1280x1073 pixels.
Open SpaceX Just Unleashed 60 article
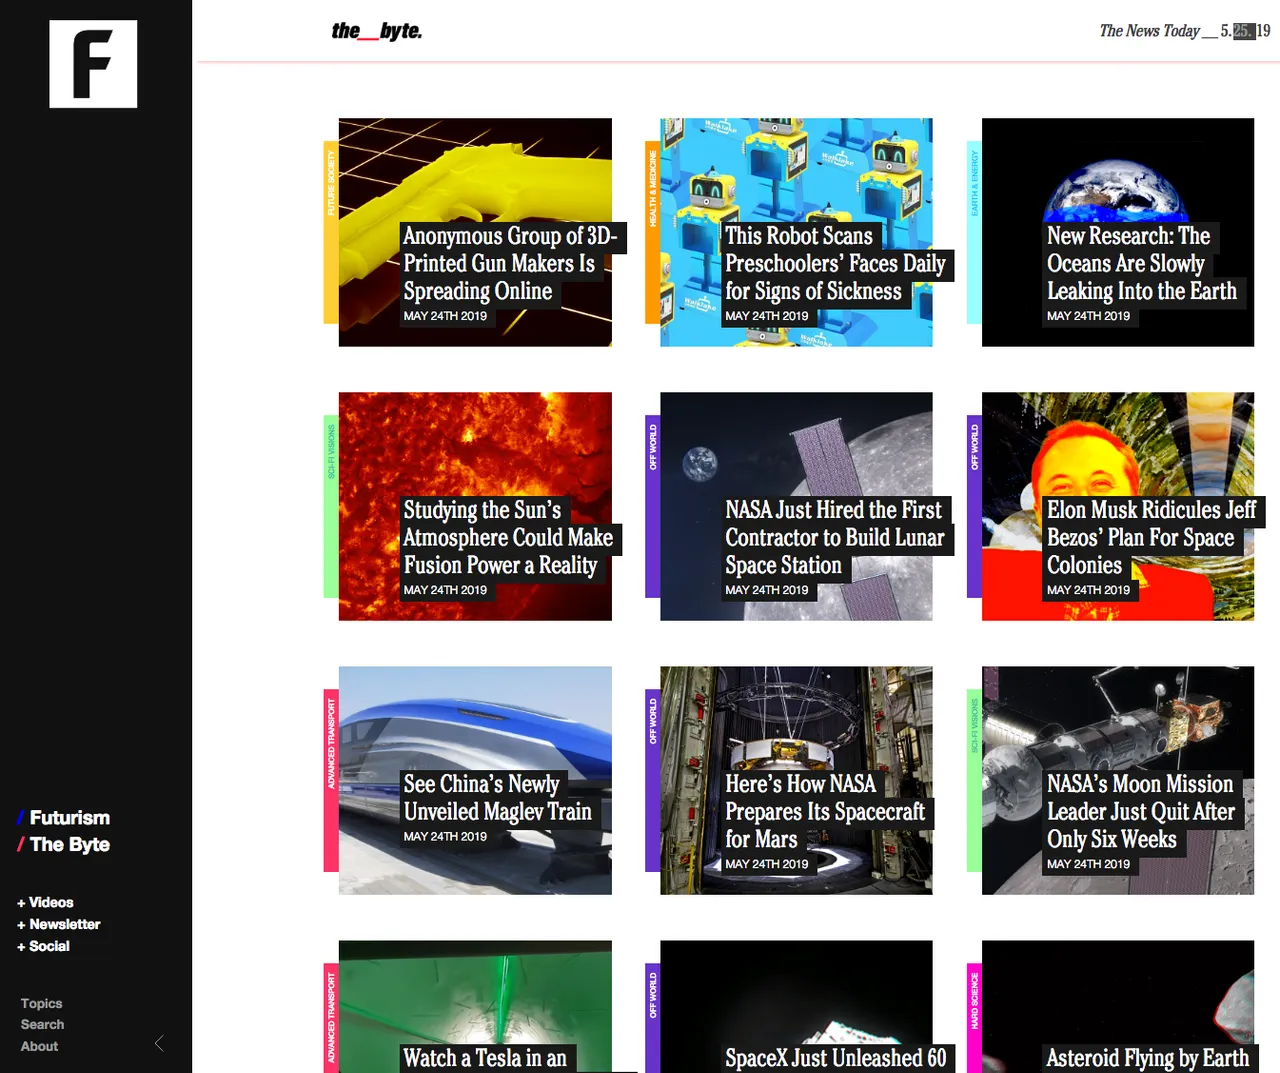836,1058
